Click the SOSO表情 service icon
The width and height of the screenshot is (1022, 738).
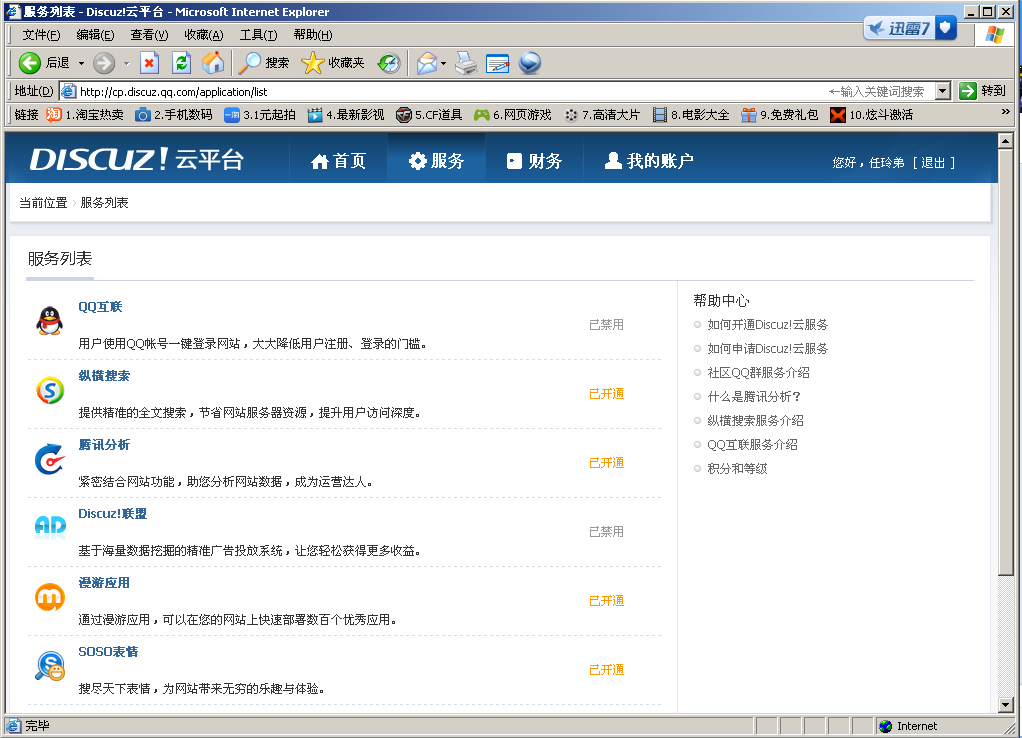point(49,666)
